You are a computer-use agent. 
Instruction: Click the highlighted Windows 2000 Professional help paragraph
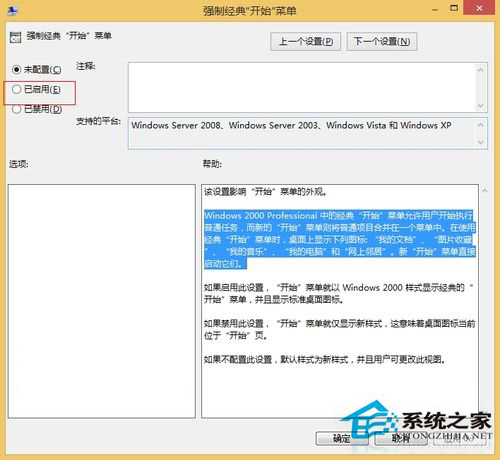point(339,239)
